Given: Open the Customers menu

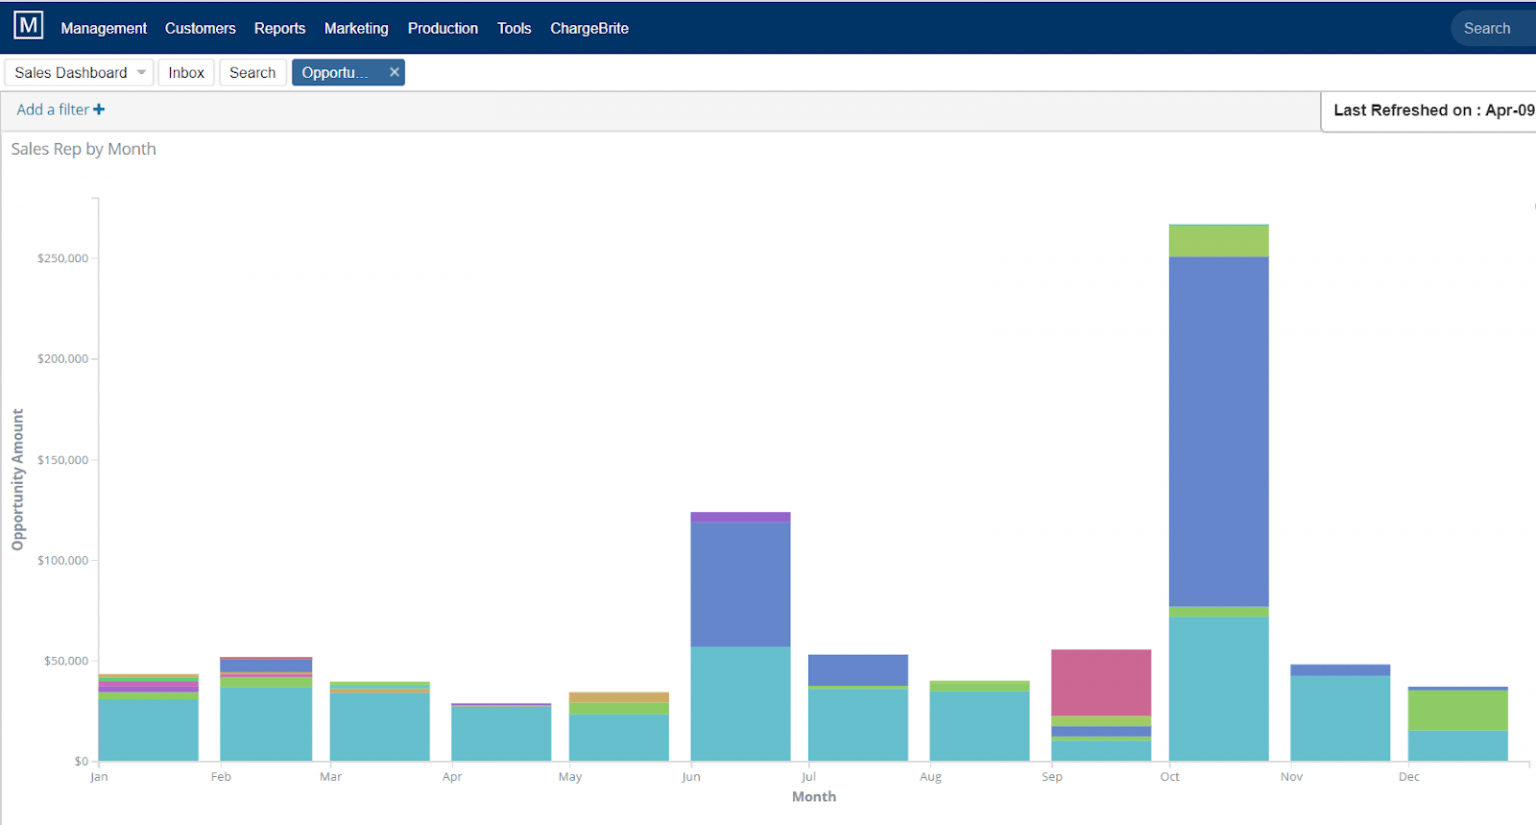Looking at the screenshot, I should click(x=200, y=28).
